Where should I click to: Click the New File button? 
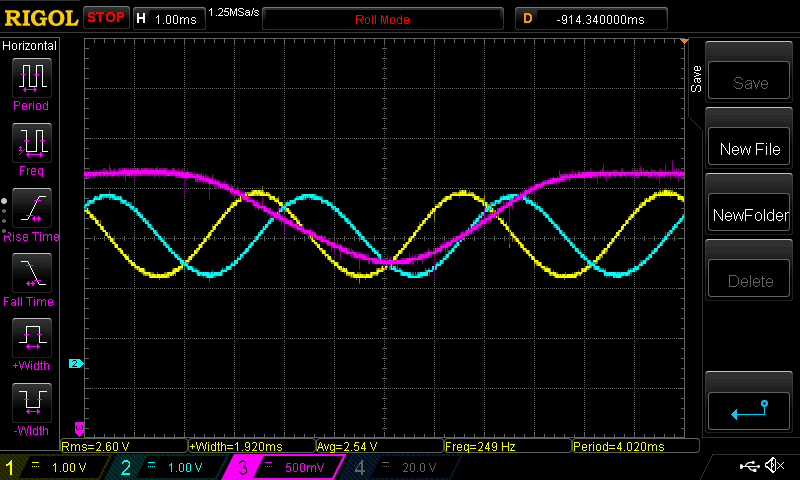coord(749,147)
